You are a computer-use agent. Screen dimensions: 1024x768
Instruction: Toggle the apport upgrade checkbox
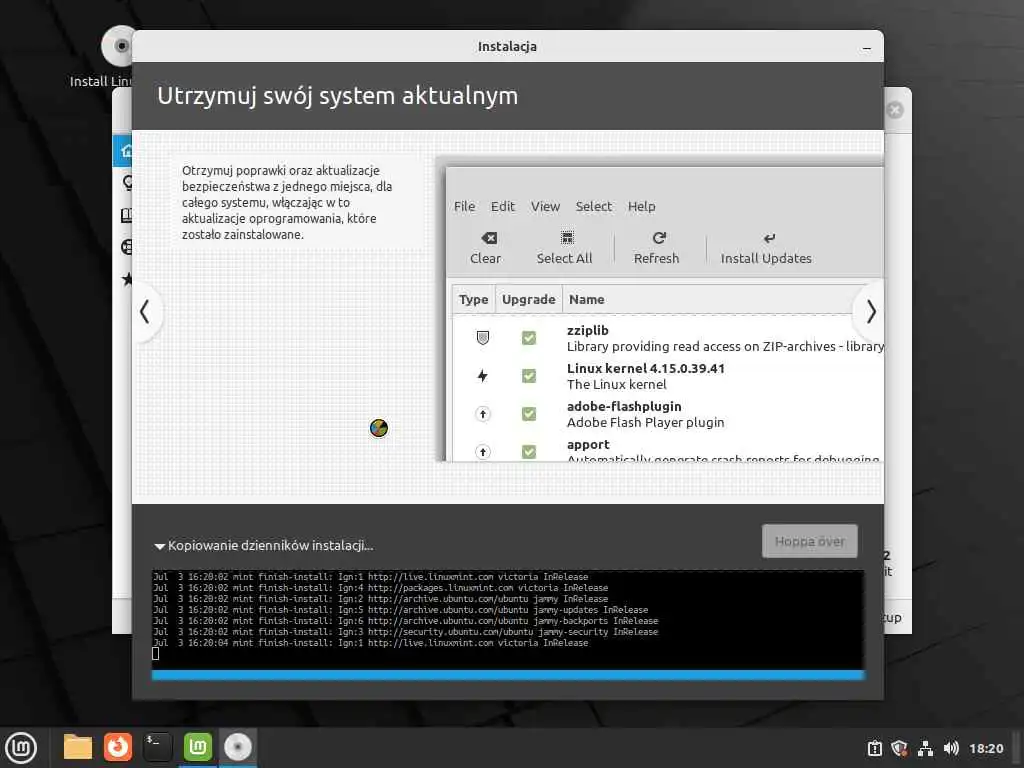(529, 451)
